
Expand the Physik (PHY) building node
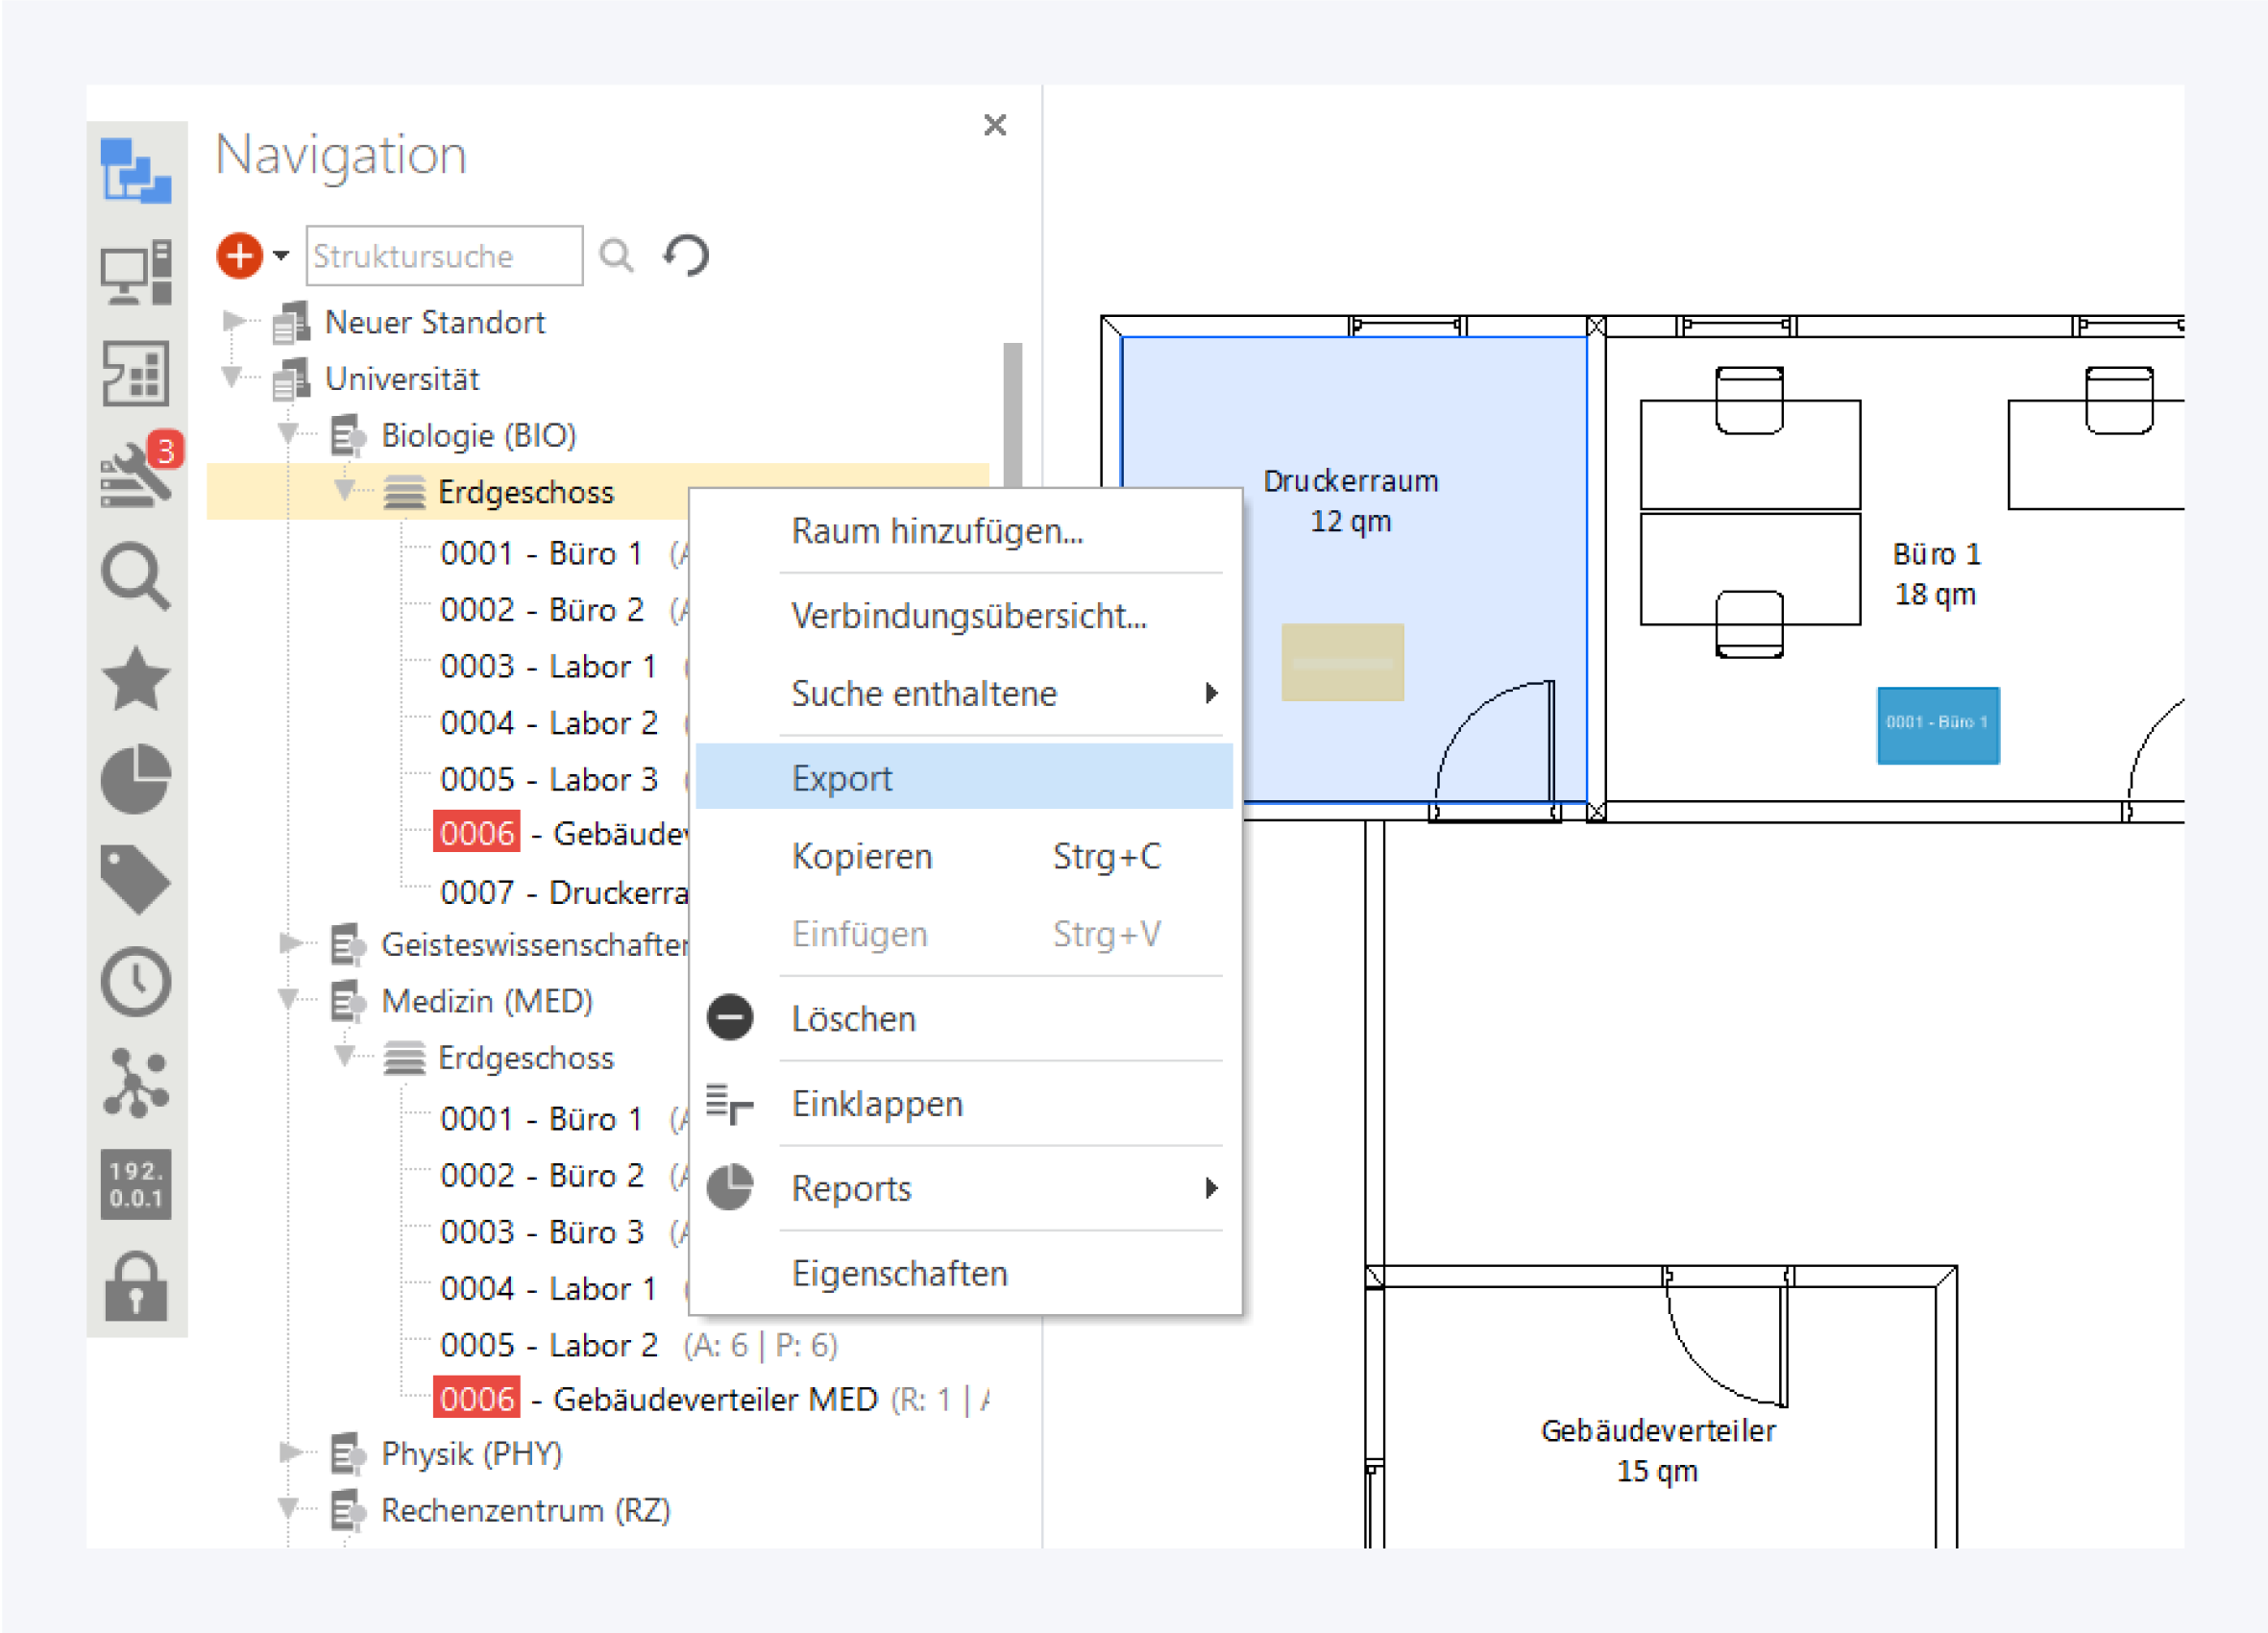tap(289, 1452)
